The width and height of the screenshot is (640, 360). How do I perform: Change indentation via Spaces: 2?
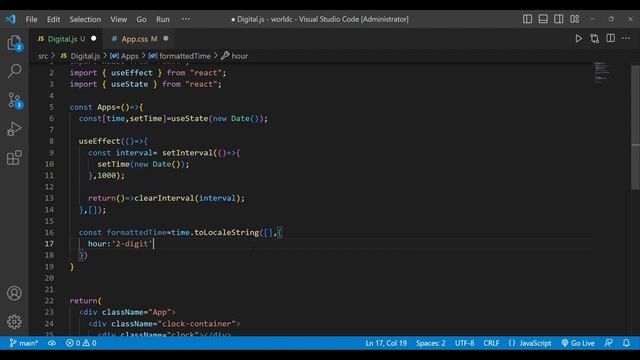click(x=431, y=343)
